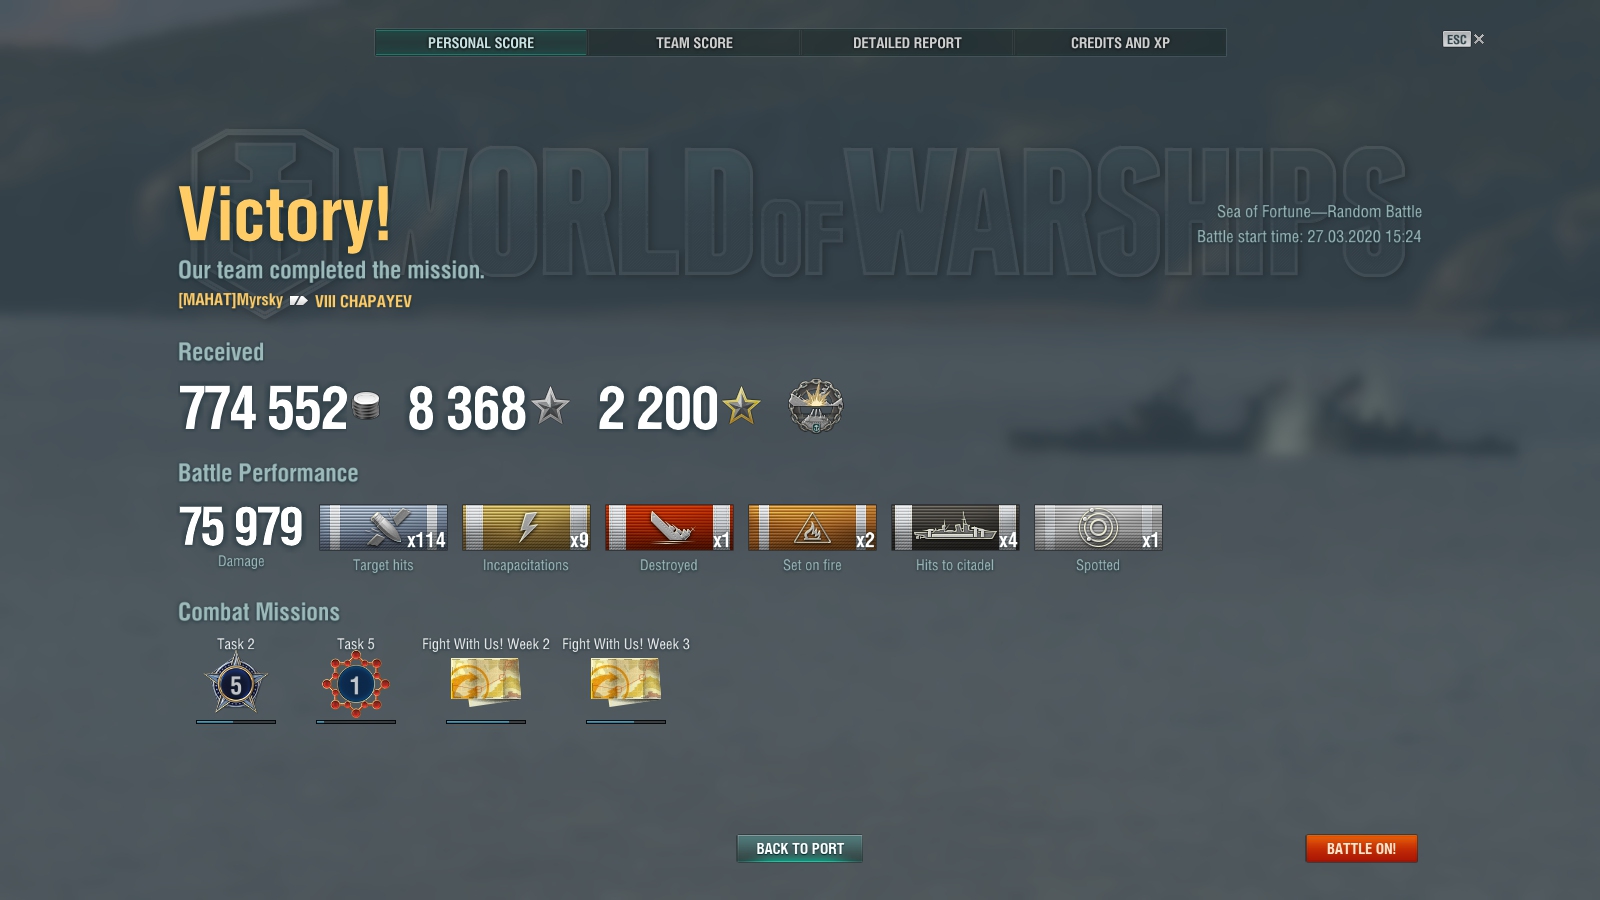Close the results screen with ESC button
Viewport: 1600px width, 900px height.
(x=1463, y=40)
